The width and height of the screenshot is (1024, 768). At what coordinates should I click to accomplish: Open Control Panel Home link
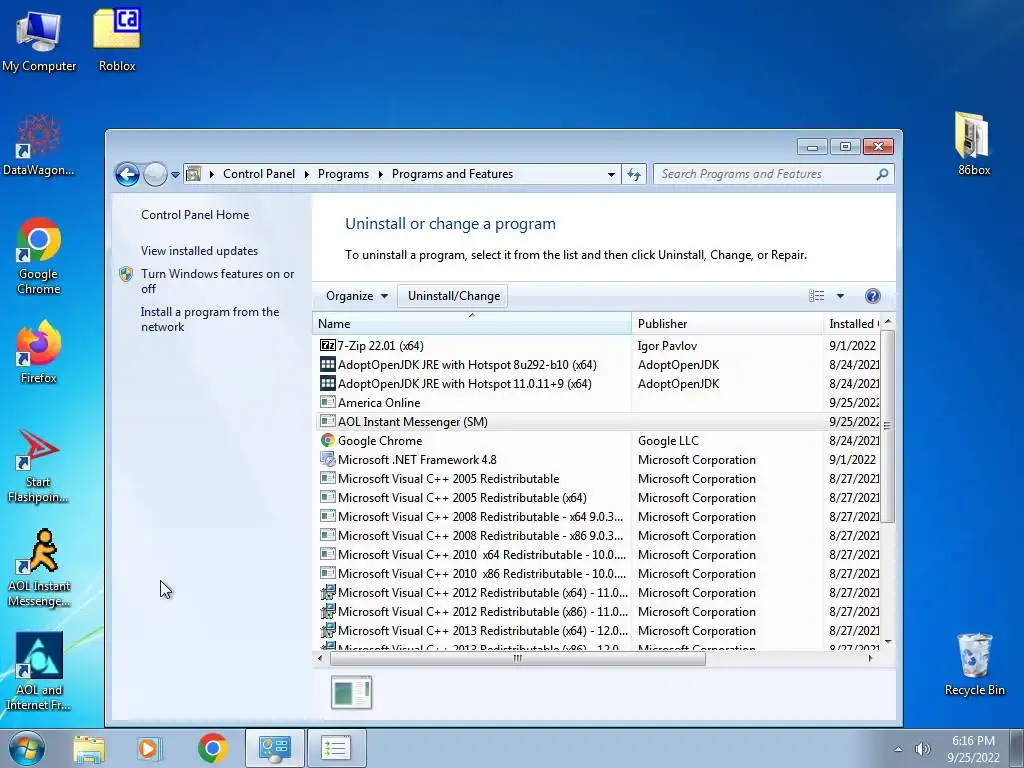point(195,215)
